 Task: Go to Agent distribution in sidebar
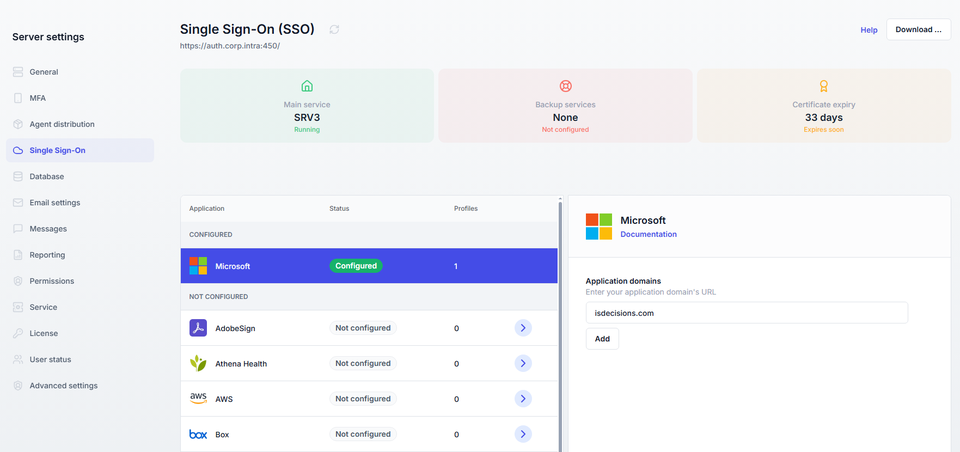click(x=62, y=124)
